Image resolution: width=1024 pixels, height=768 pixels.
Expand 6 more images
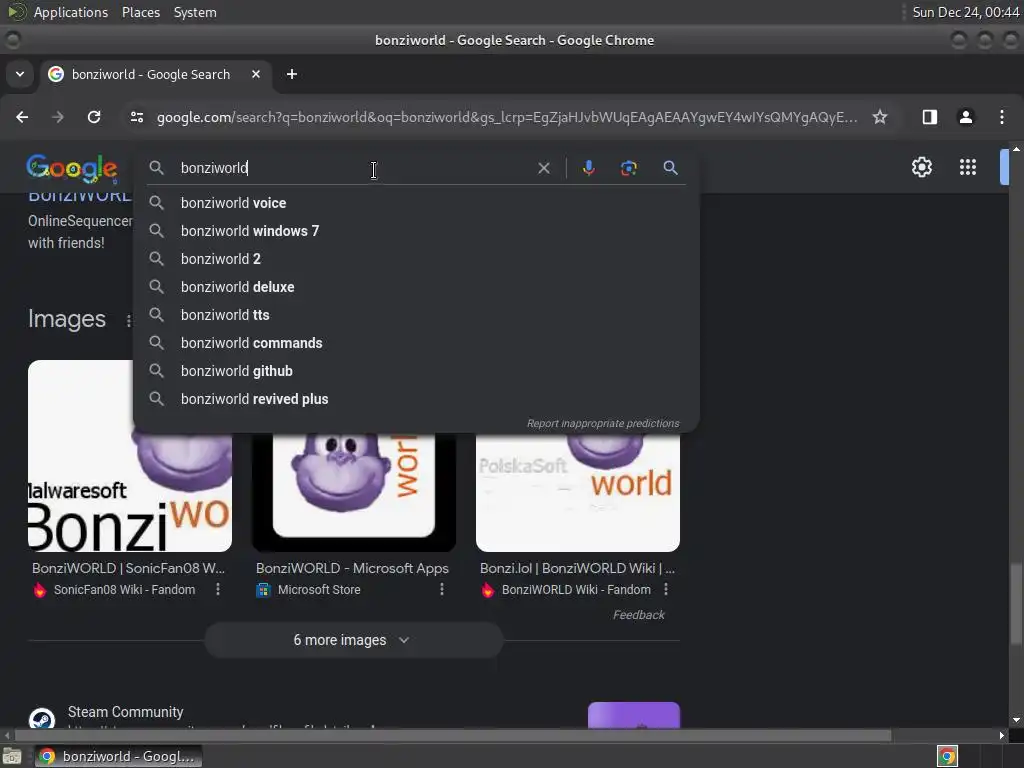[353, 640]
